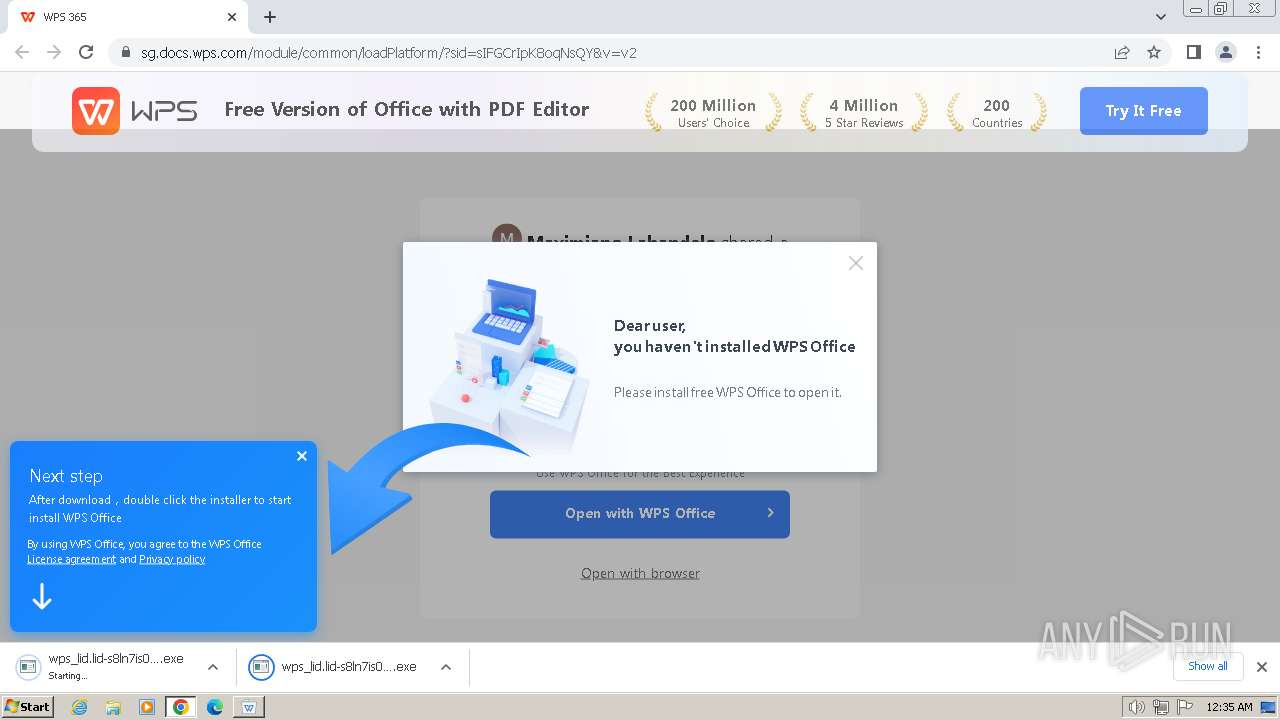1280x720 pixels.
Task: Open the Chrome three-dot menu
Action: 1258,52
